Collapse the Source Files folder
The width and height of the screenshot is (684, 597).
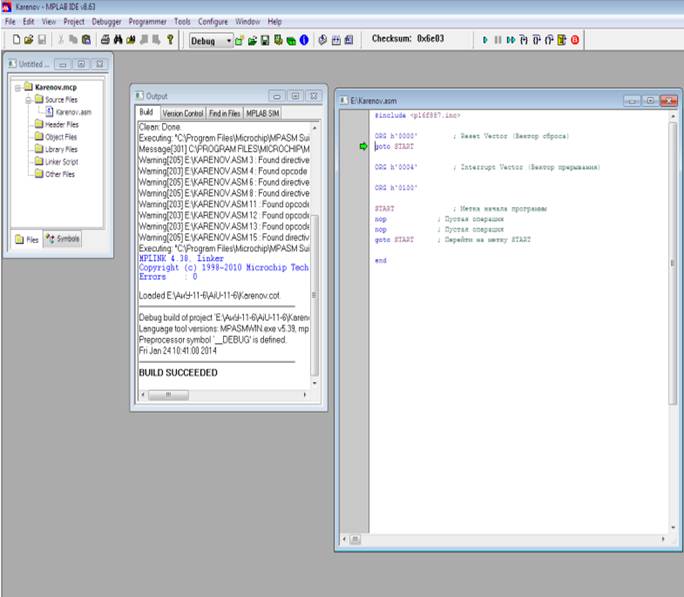click(x=28, y=100)
